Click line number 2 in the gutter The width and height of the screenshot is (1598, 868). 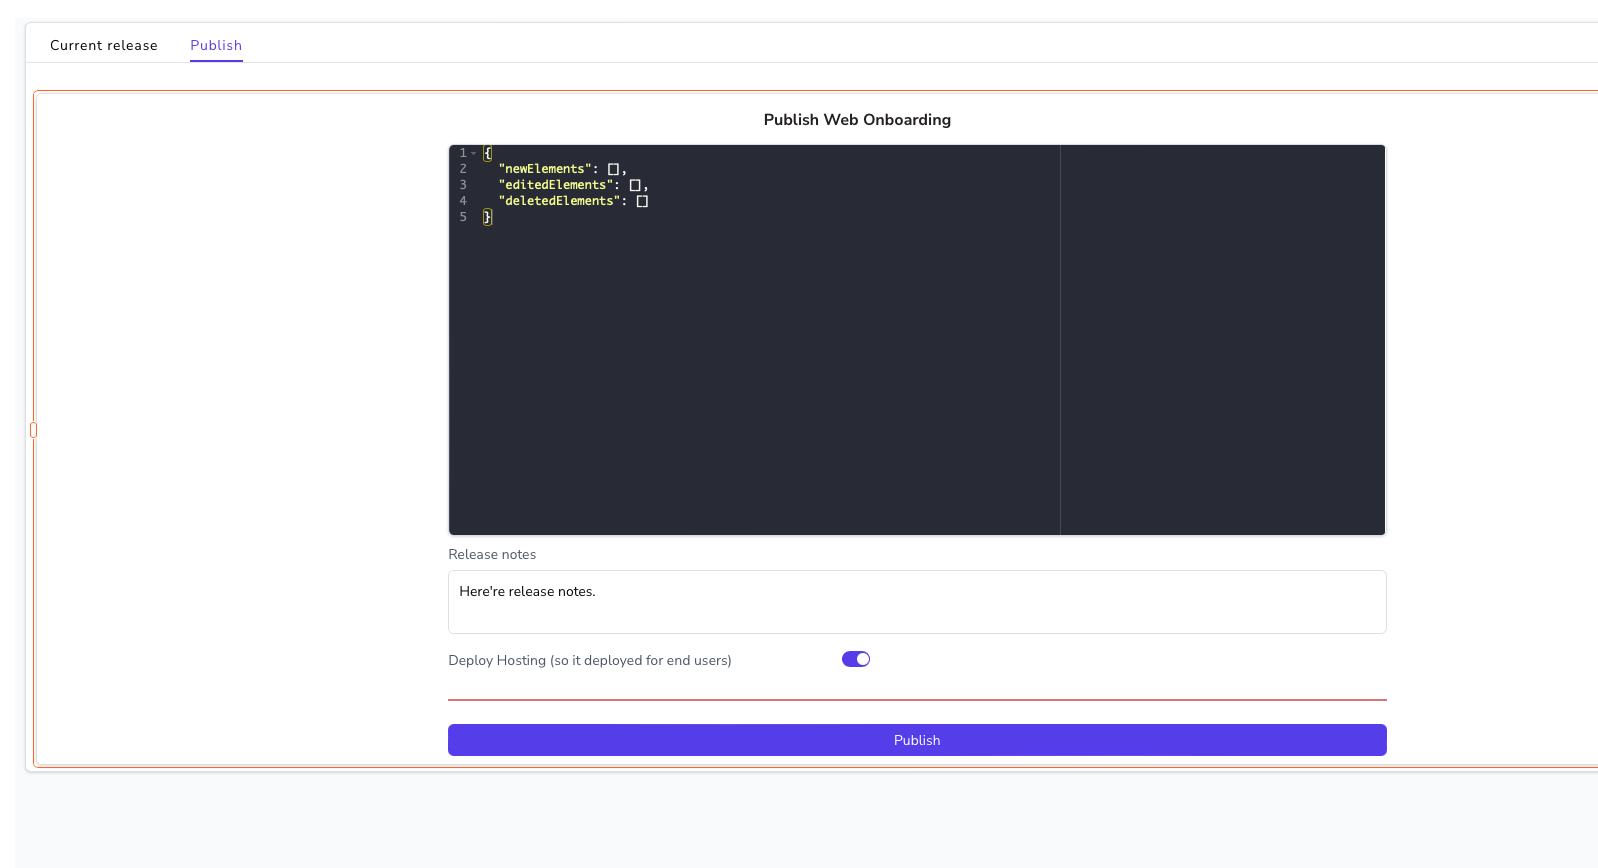coord(463,169)
